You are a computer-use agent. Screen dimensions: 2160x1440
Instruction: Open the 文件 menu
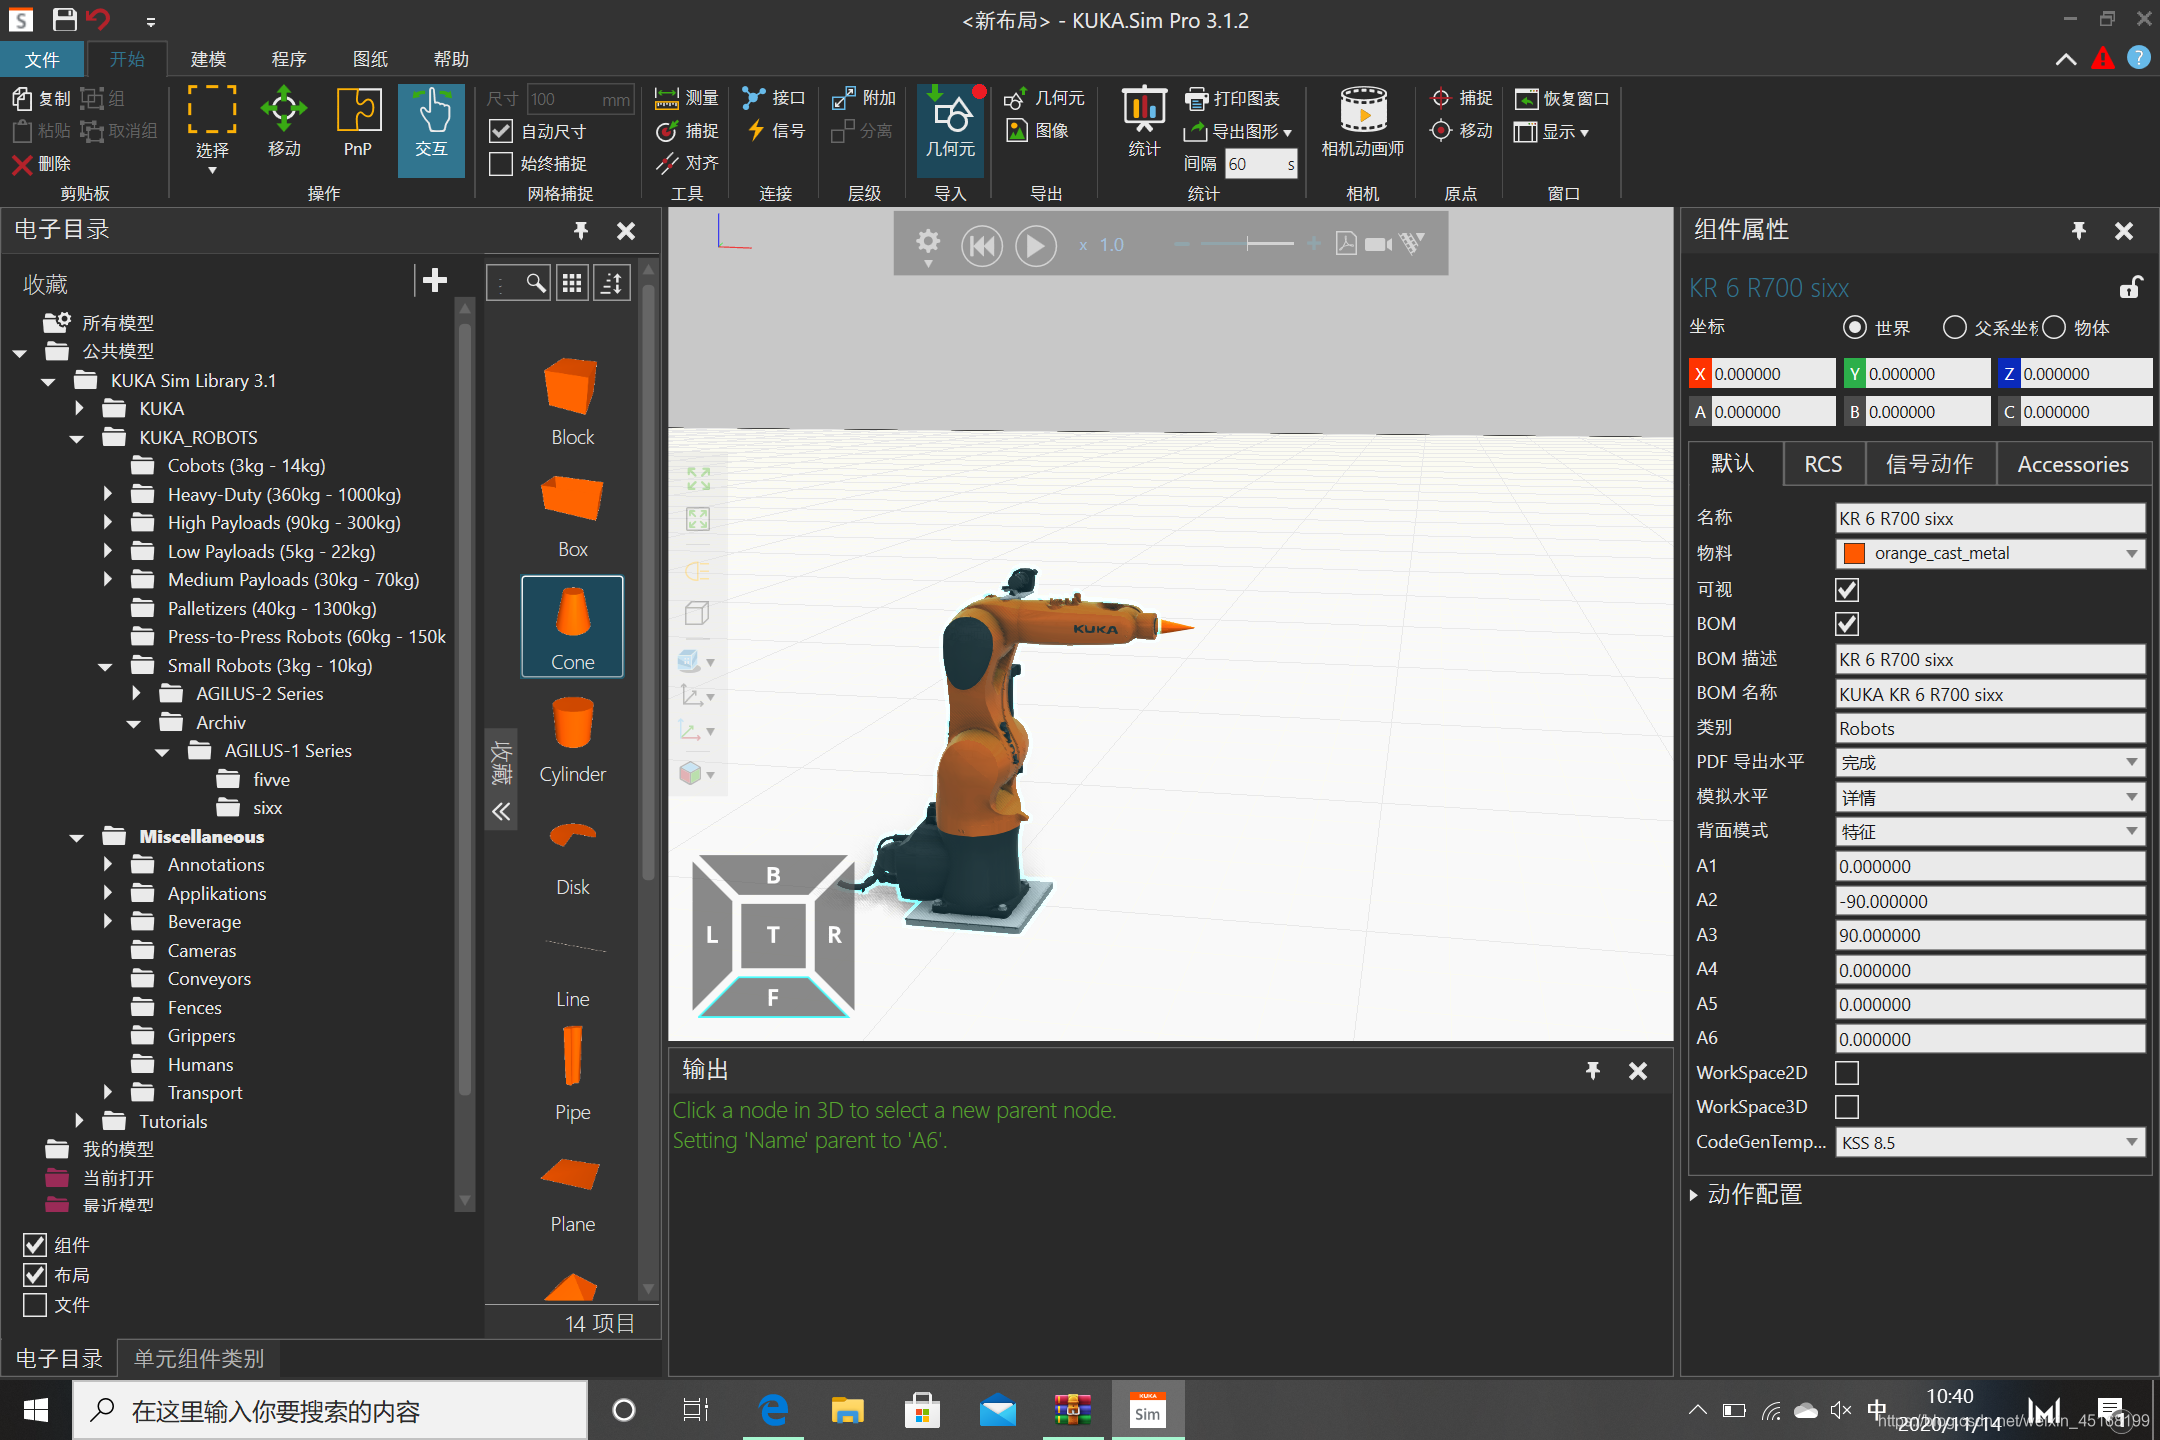pos(42,60)
